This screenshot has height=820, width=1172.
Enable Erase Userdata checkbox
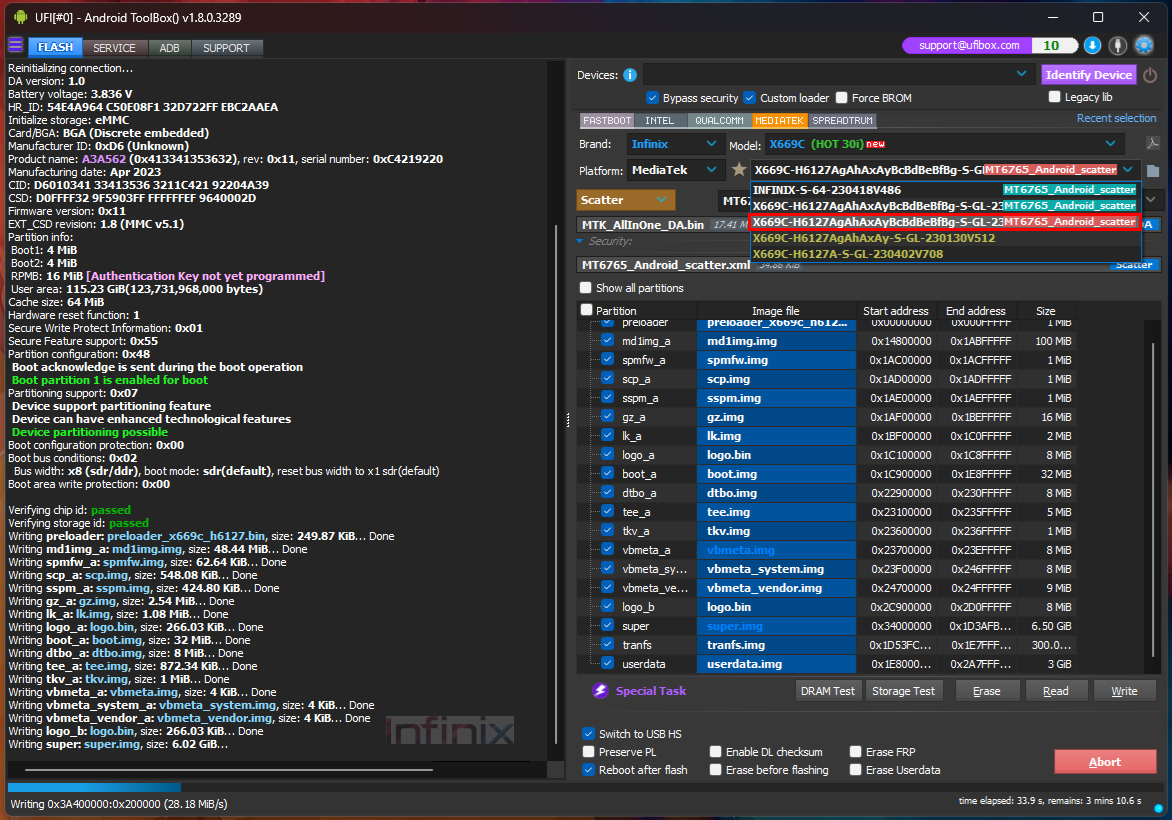pyautogui.click(x=856, y=770)
